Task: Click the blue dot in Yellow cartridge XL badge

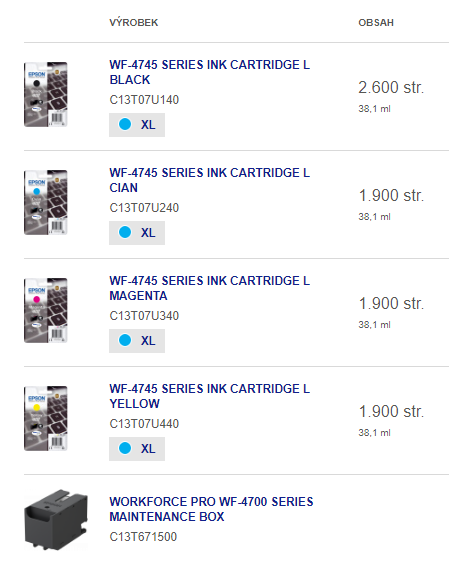Action: click(x=125, y=448)
